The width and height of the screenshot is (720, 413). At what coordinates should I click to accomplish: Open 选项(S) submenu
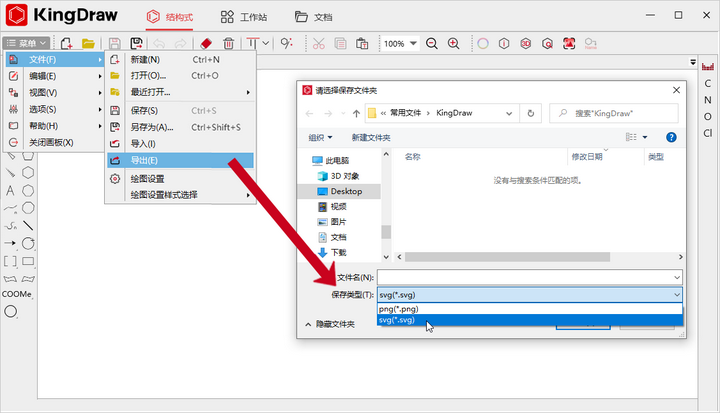pos(55,109)
